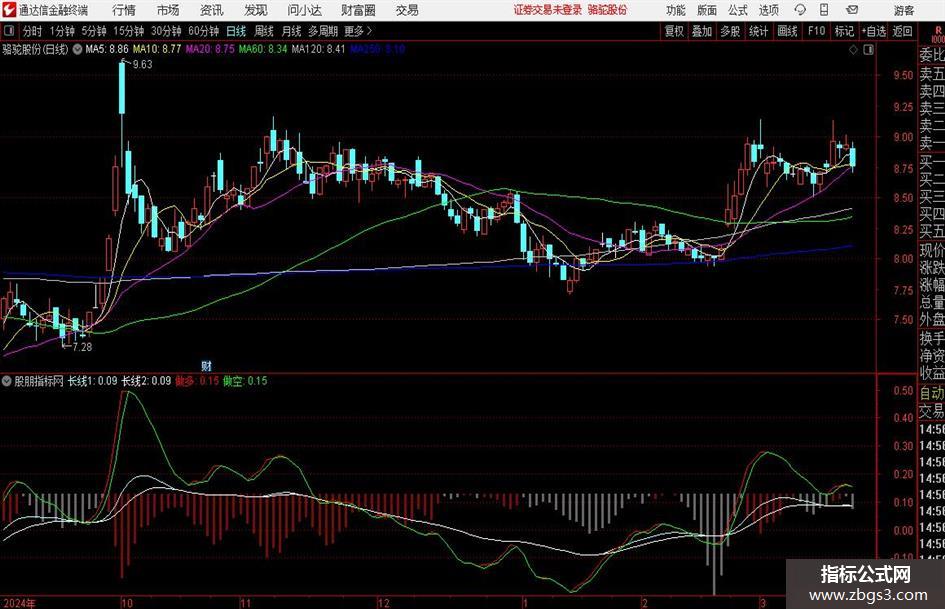Open the 财富圈 menu
The height and width of the screenshot is (609, 945).
click(x=358, y=10)
